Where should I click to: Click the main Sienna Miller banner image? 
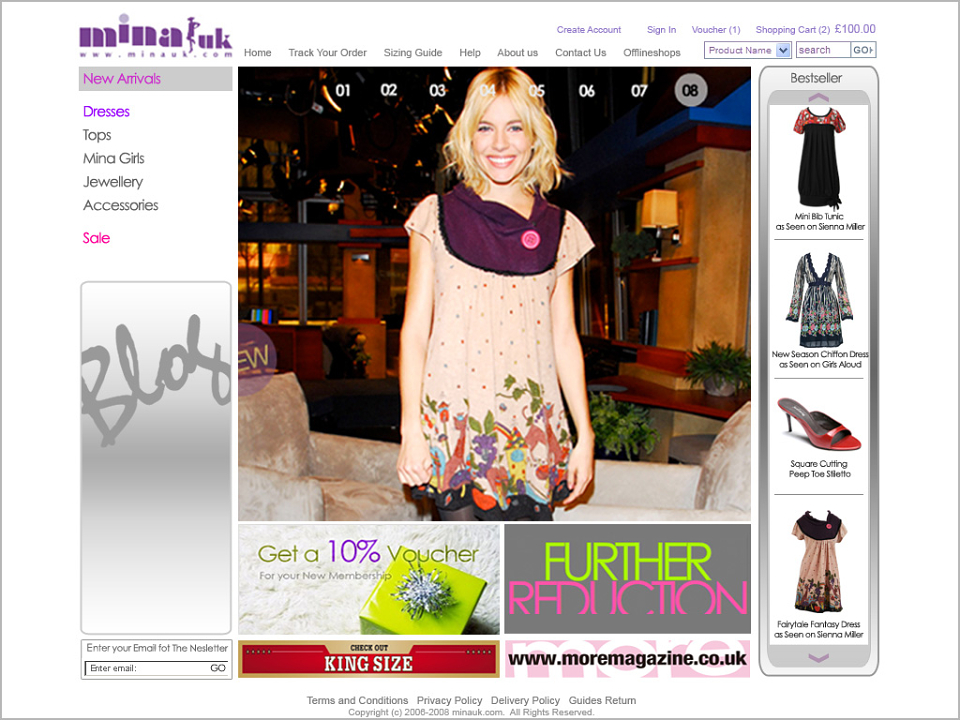(x=494, y=294)
